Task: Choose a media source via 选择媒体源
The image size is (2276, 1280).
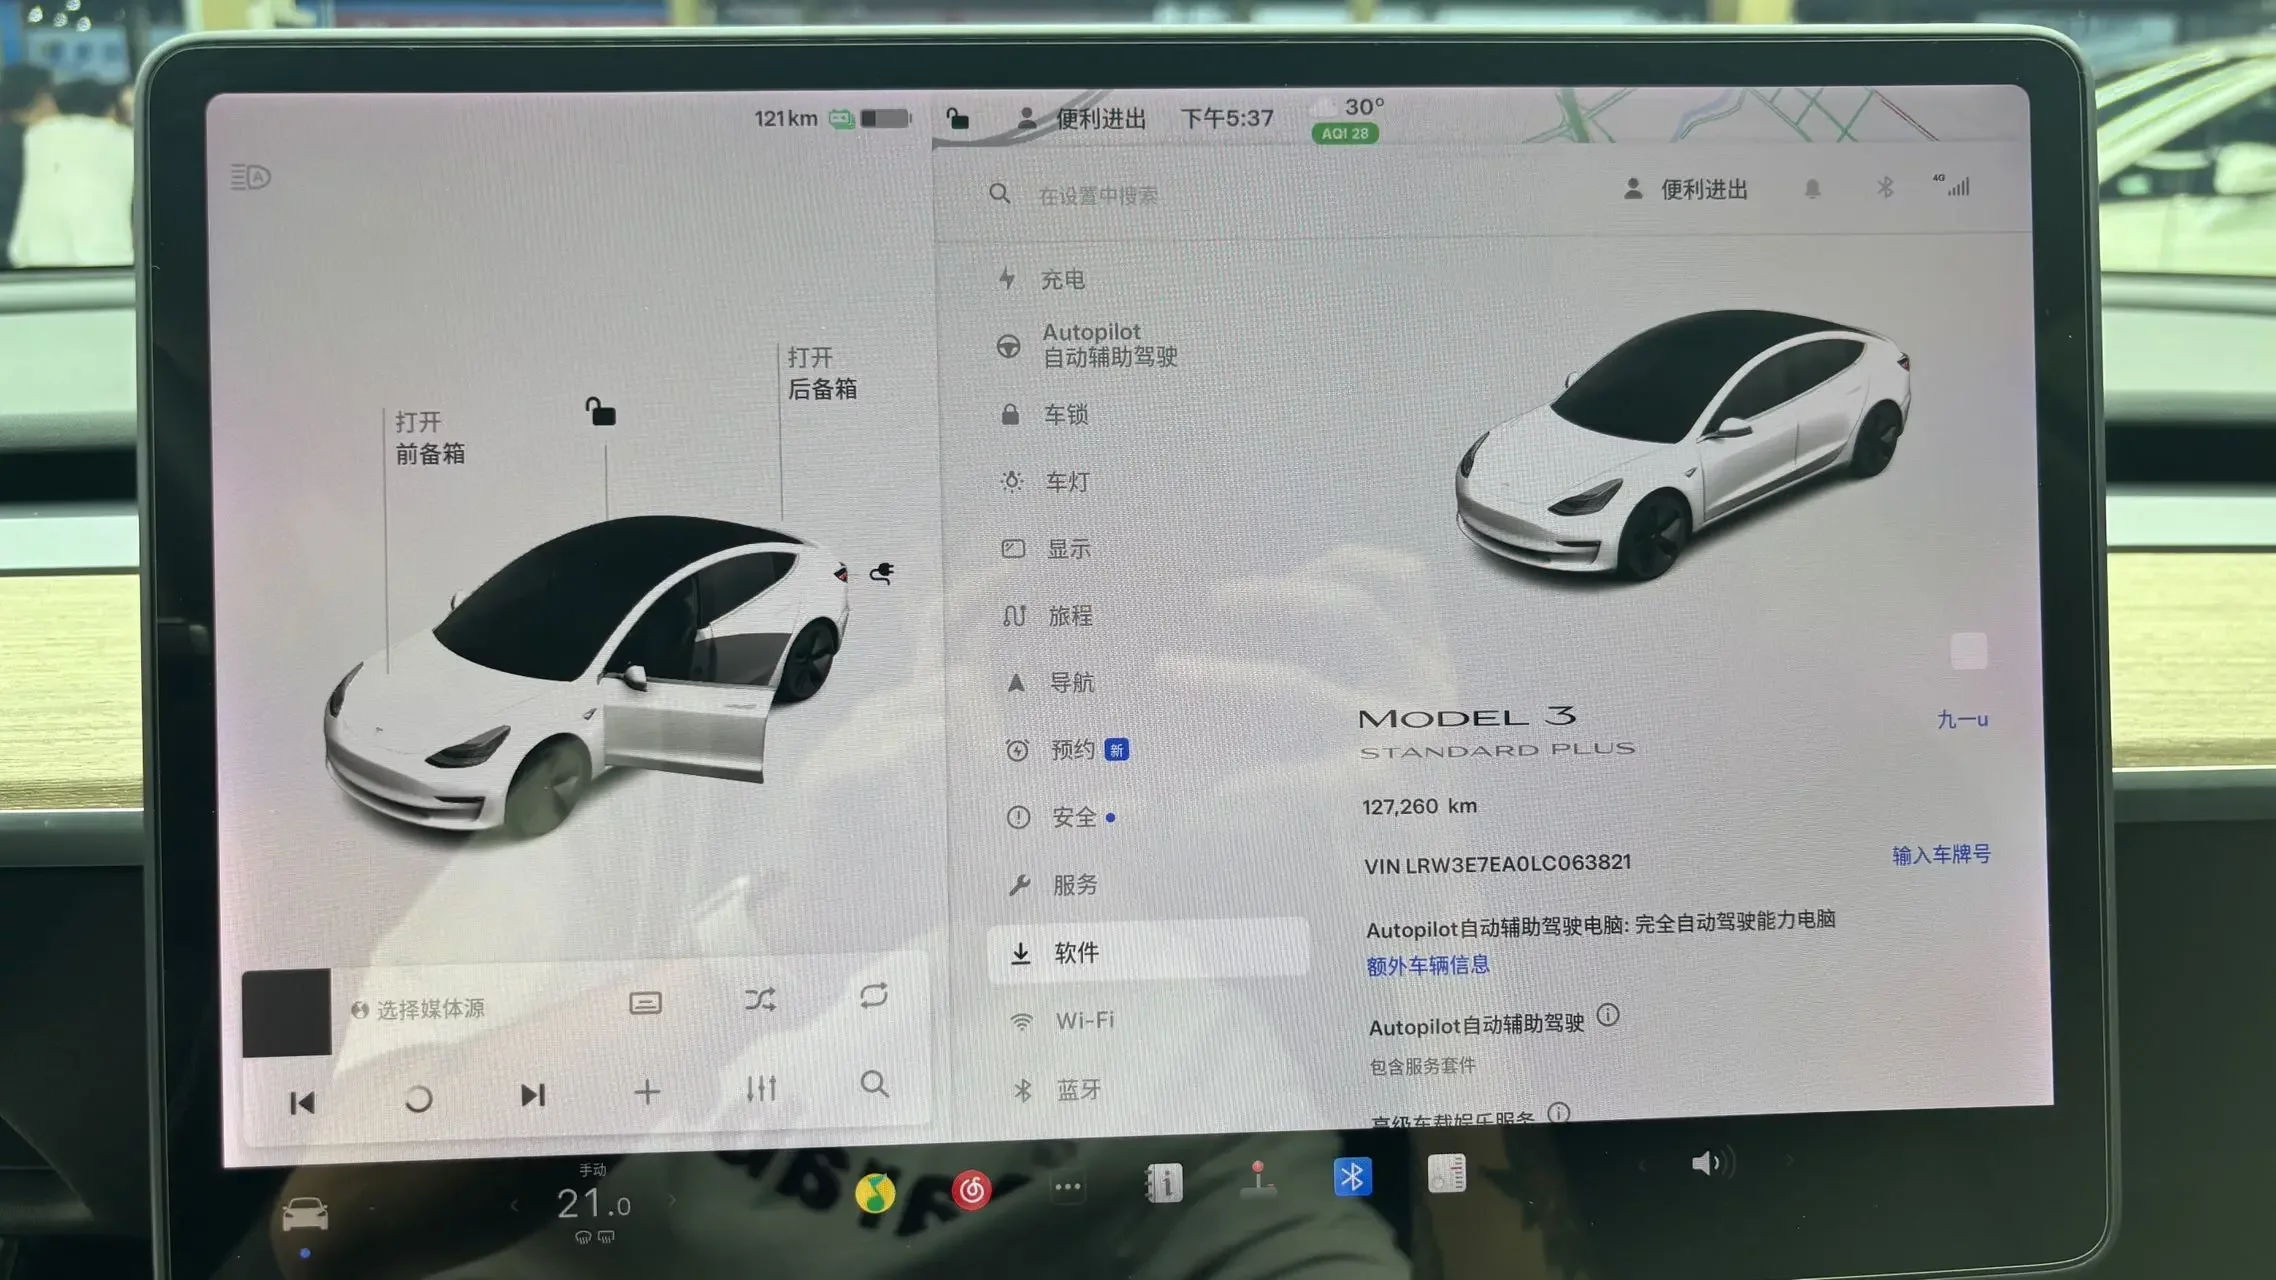Action: [419, 1009]
